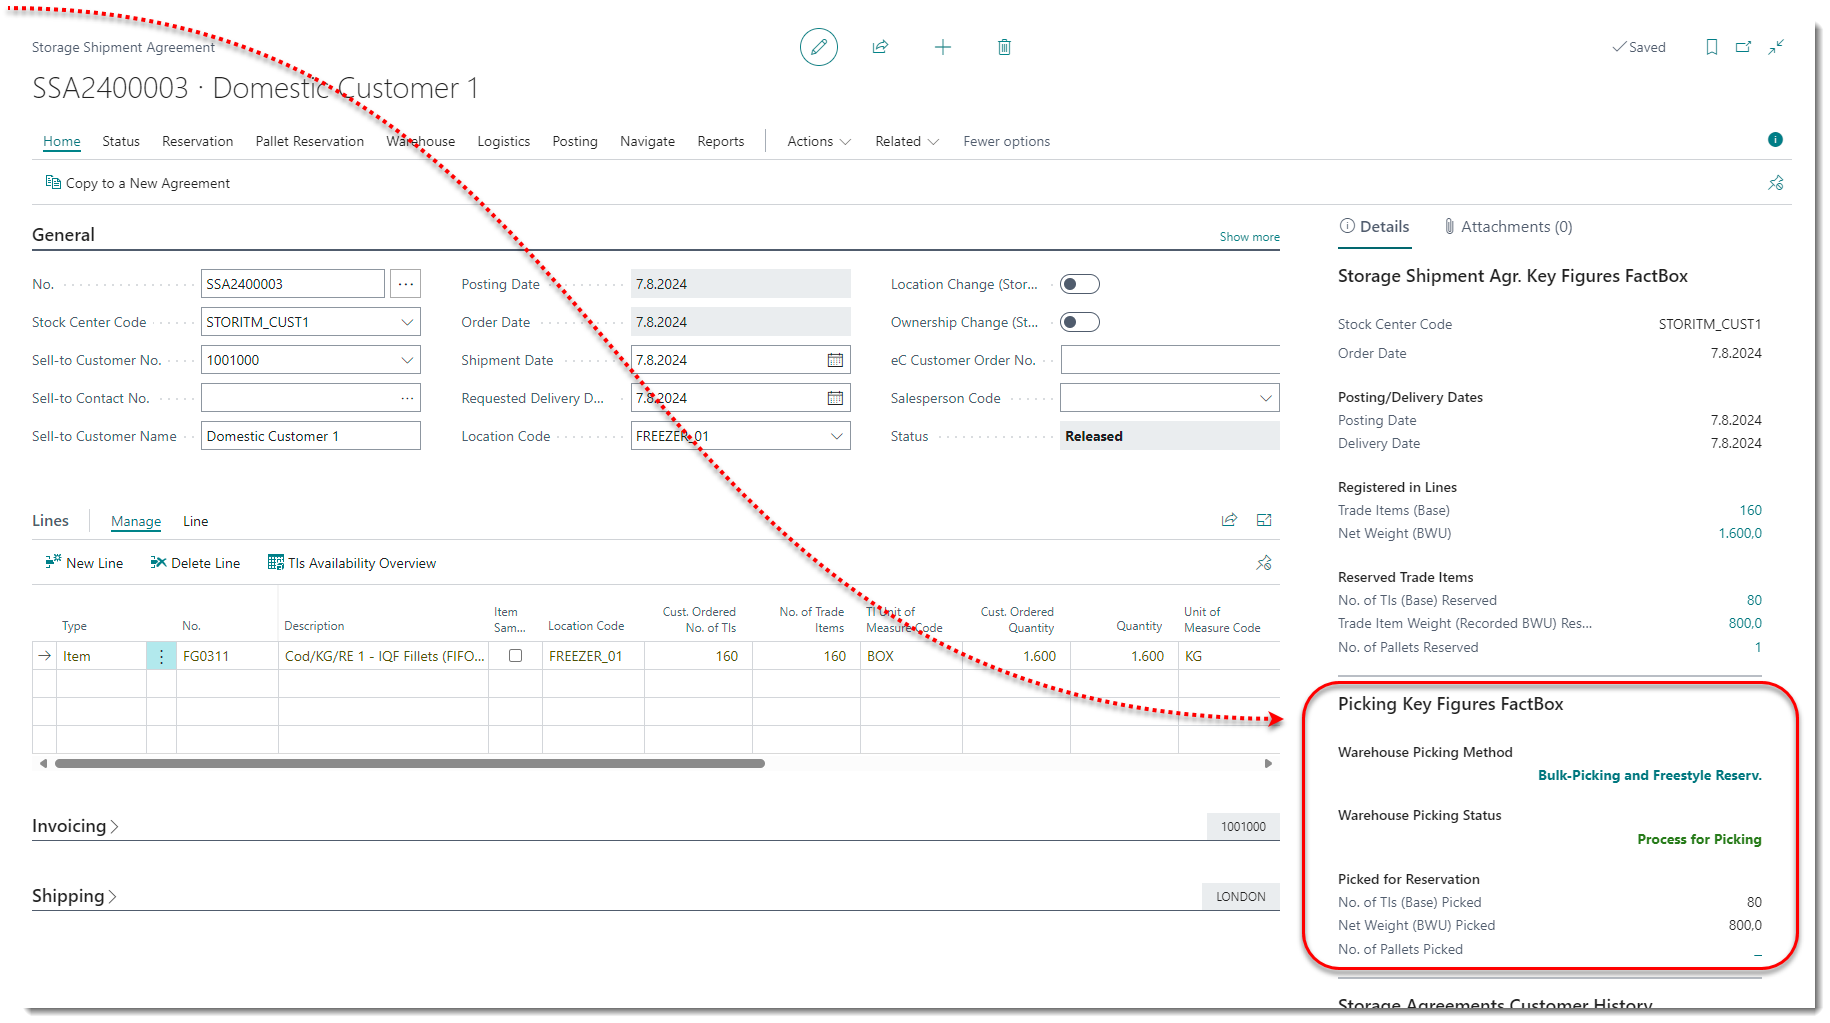Click the bookmark icon
Viewport: 1830px width, 1023px height.
1711,47
